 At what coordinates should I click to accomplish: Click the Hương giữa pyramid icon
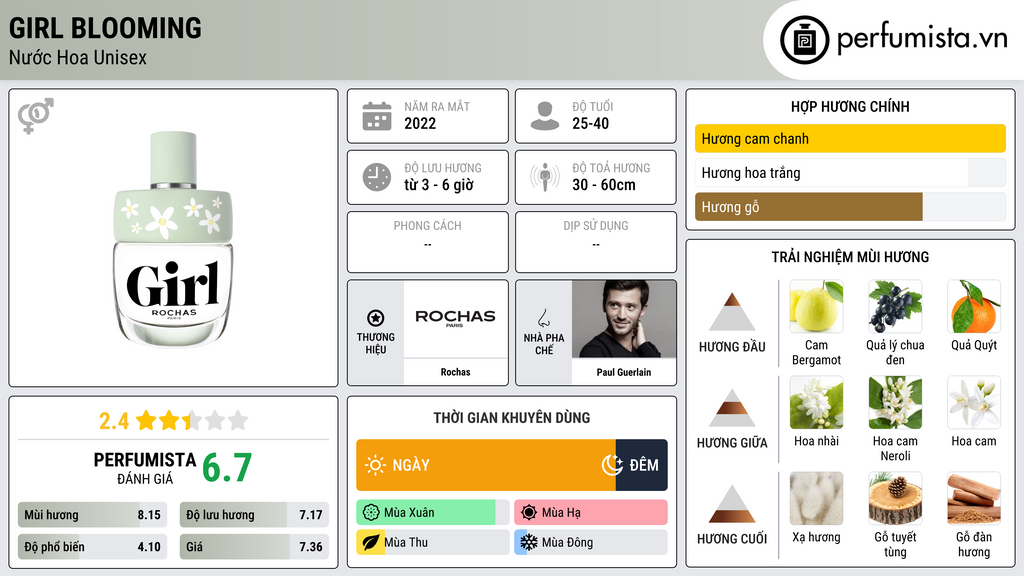click(x=732, y=408)
